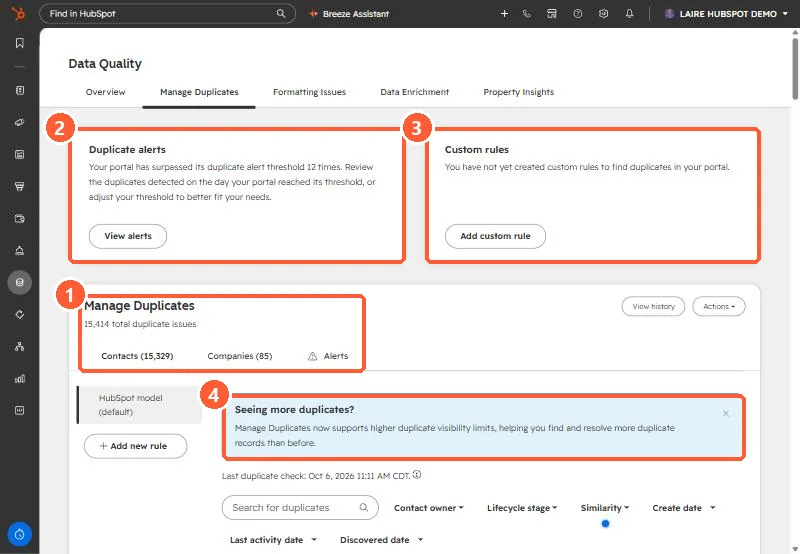The image size is (800, 554).
Task: Click the View history button
Action: click(x=653, y=307)
